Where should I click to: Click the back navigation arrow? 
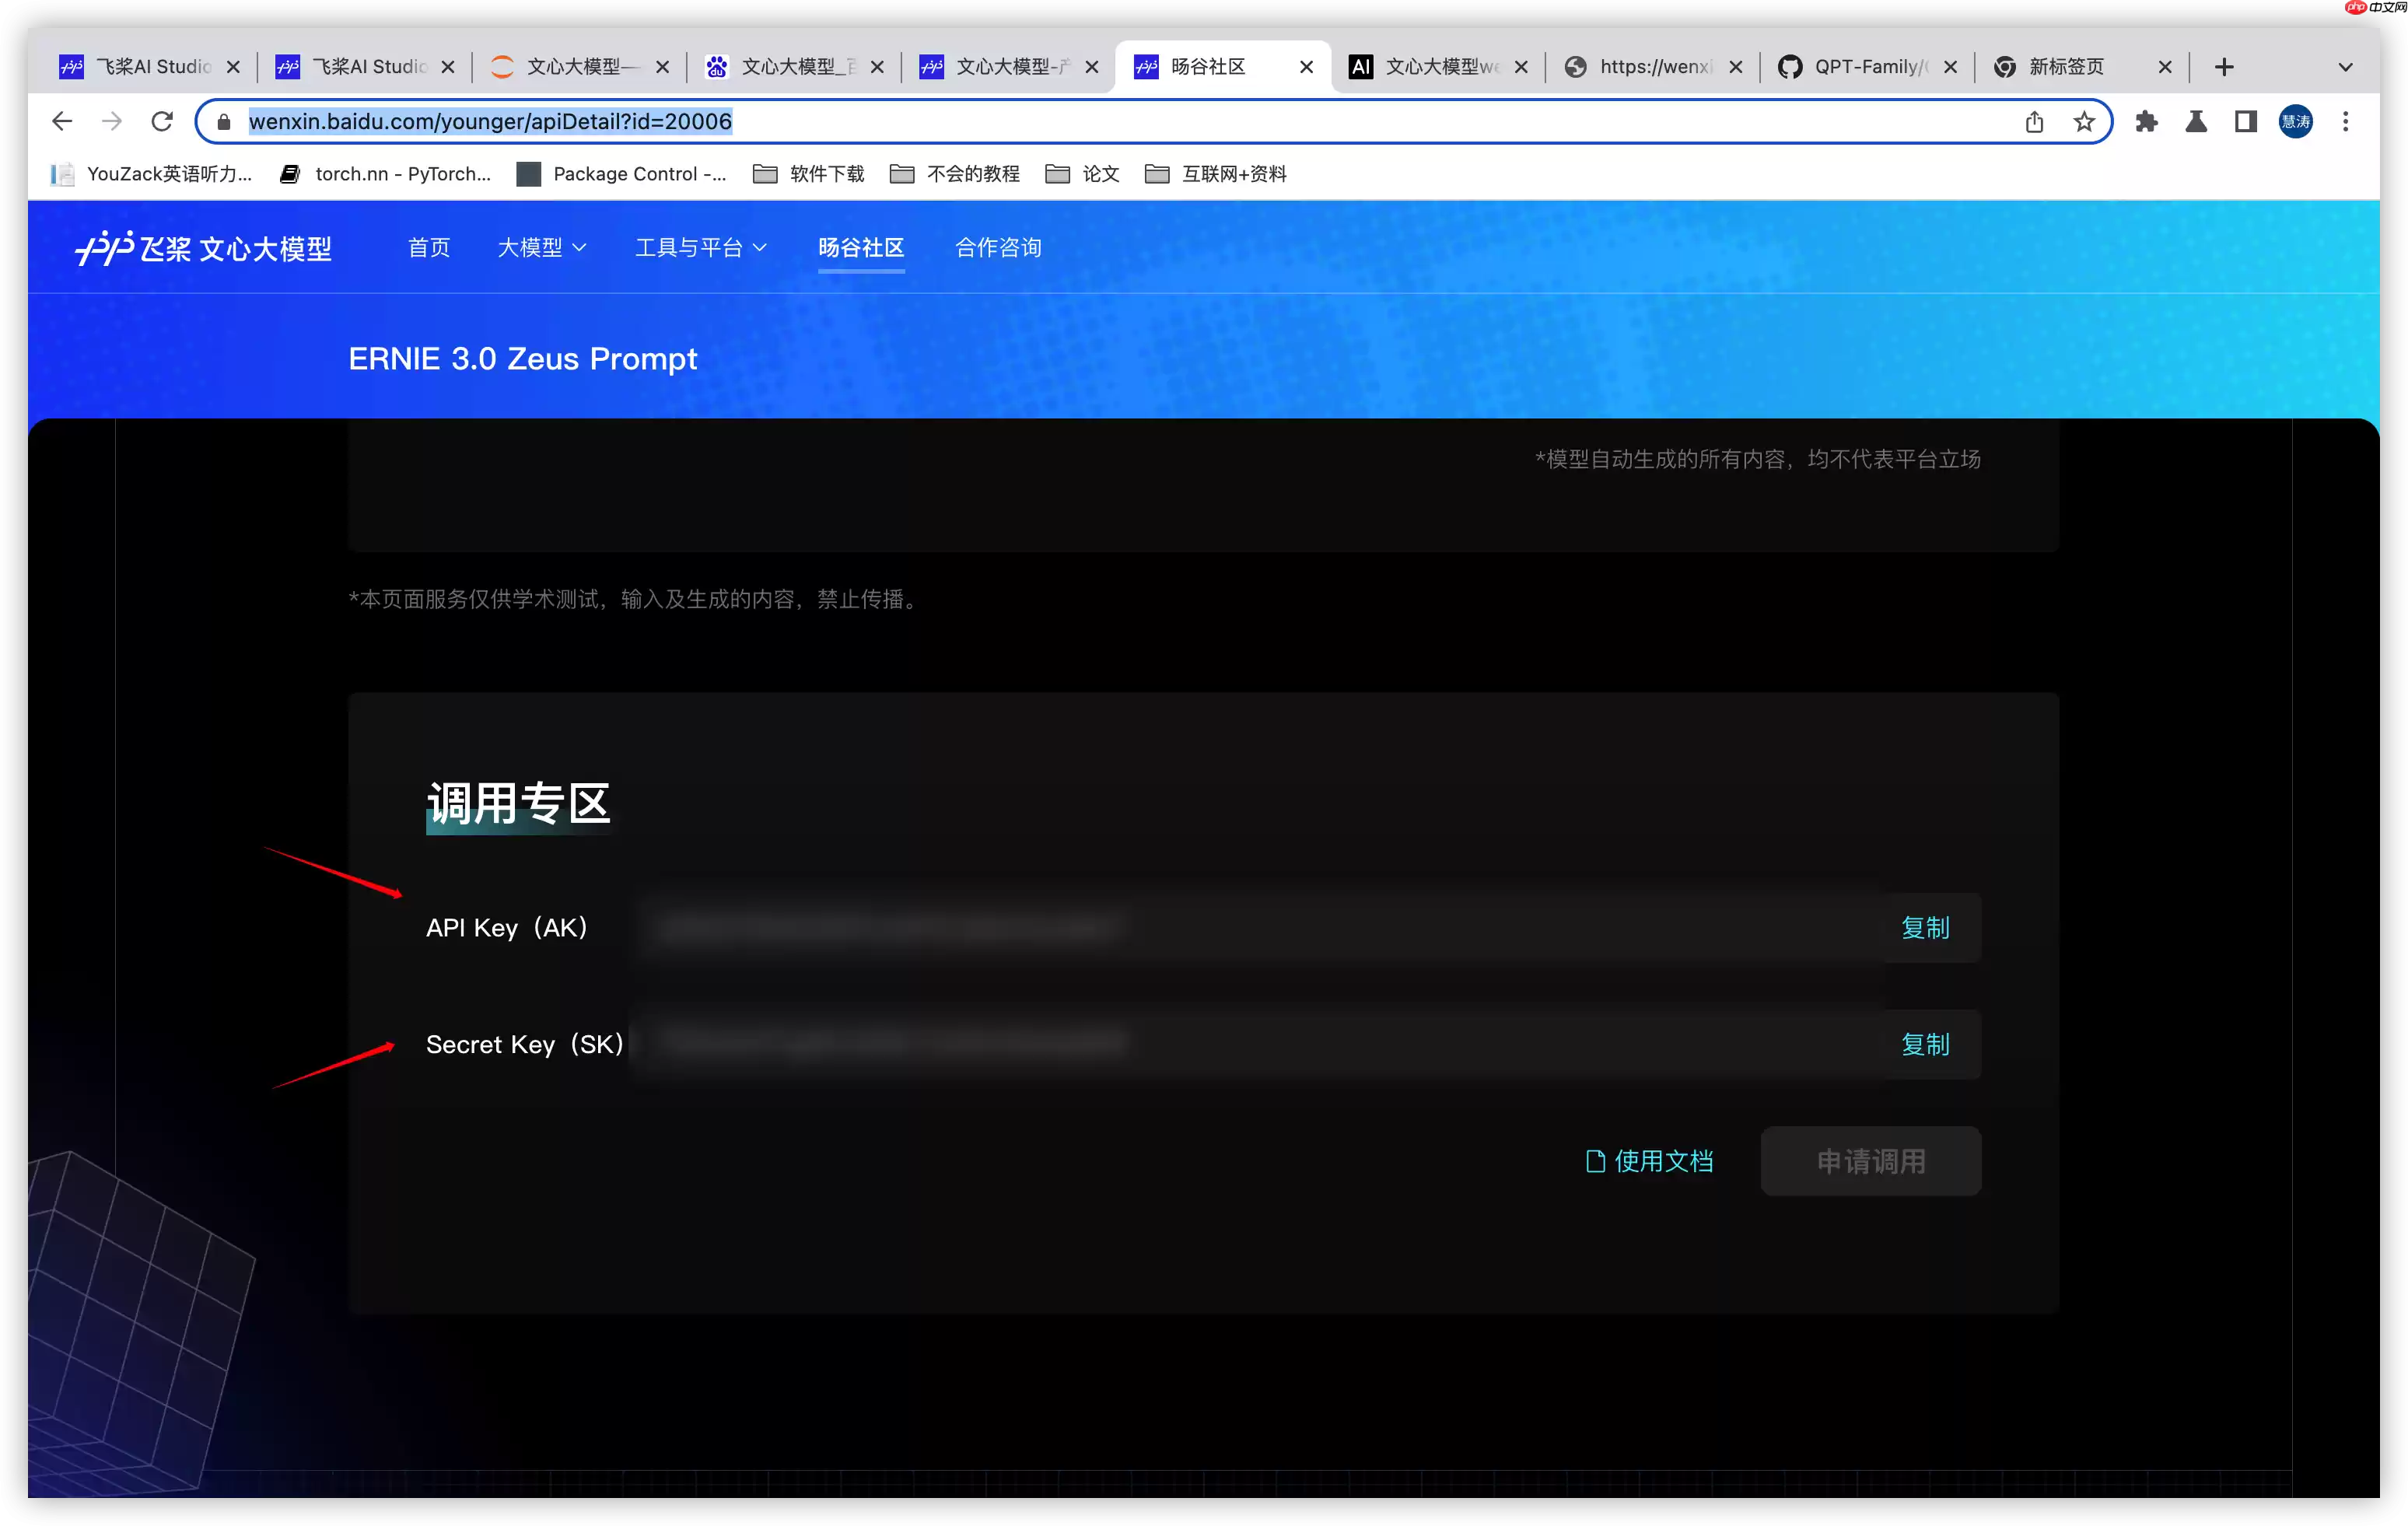coord(62,121)
